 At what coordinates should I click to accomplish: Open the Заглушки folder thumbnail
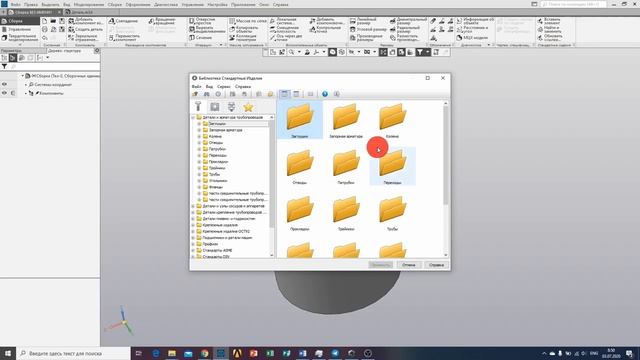300,120
